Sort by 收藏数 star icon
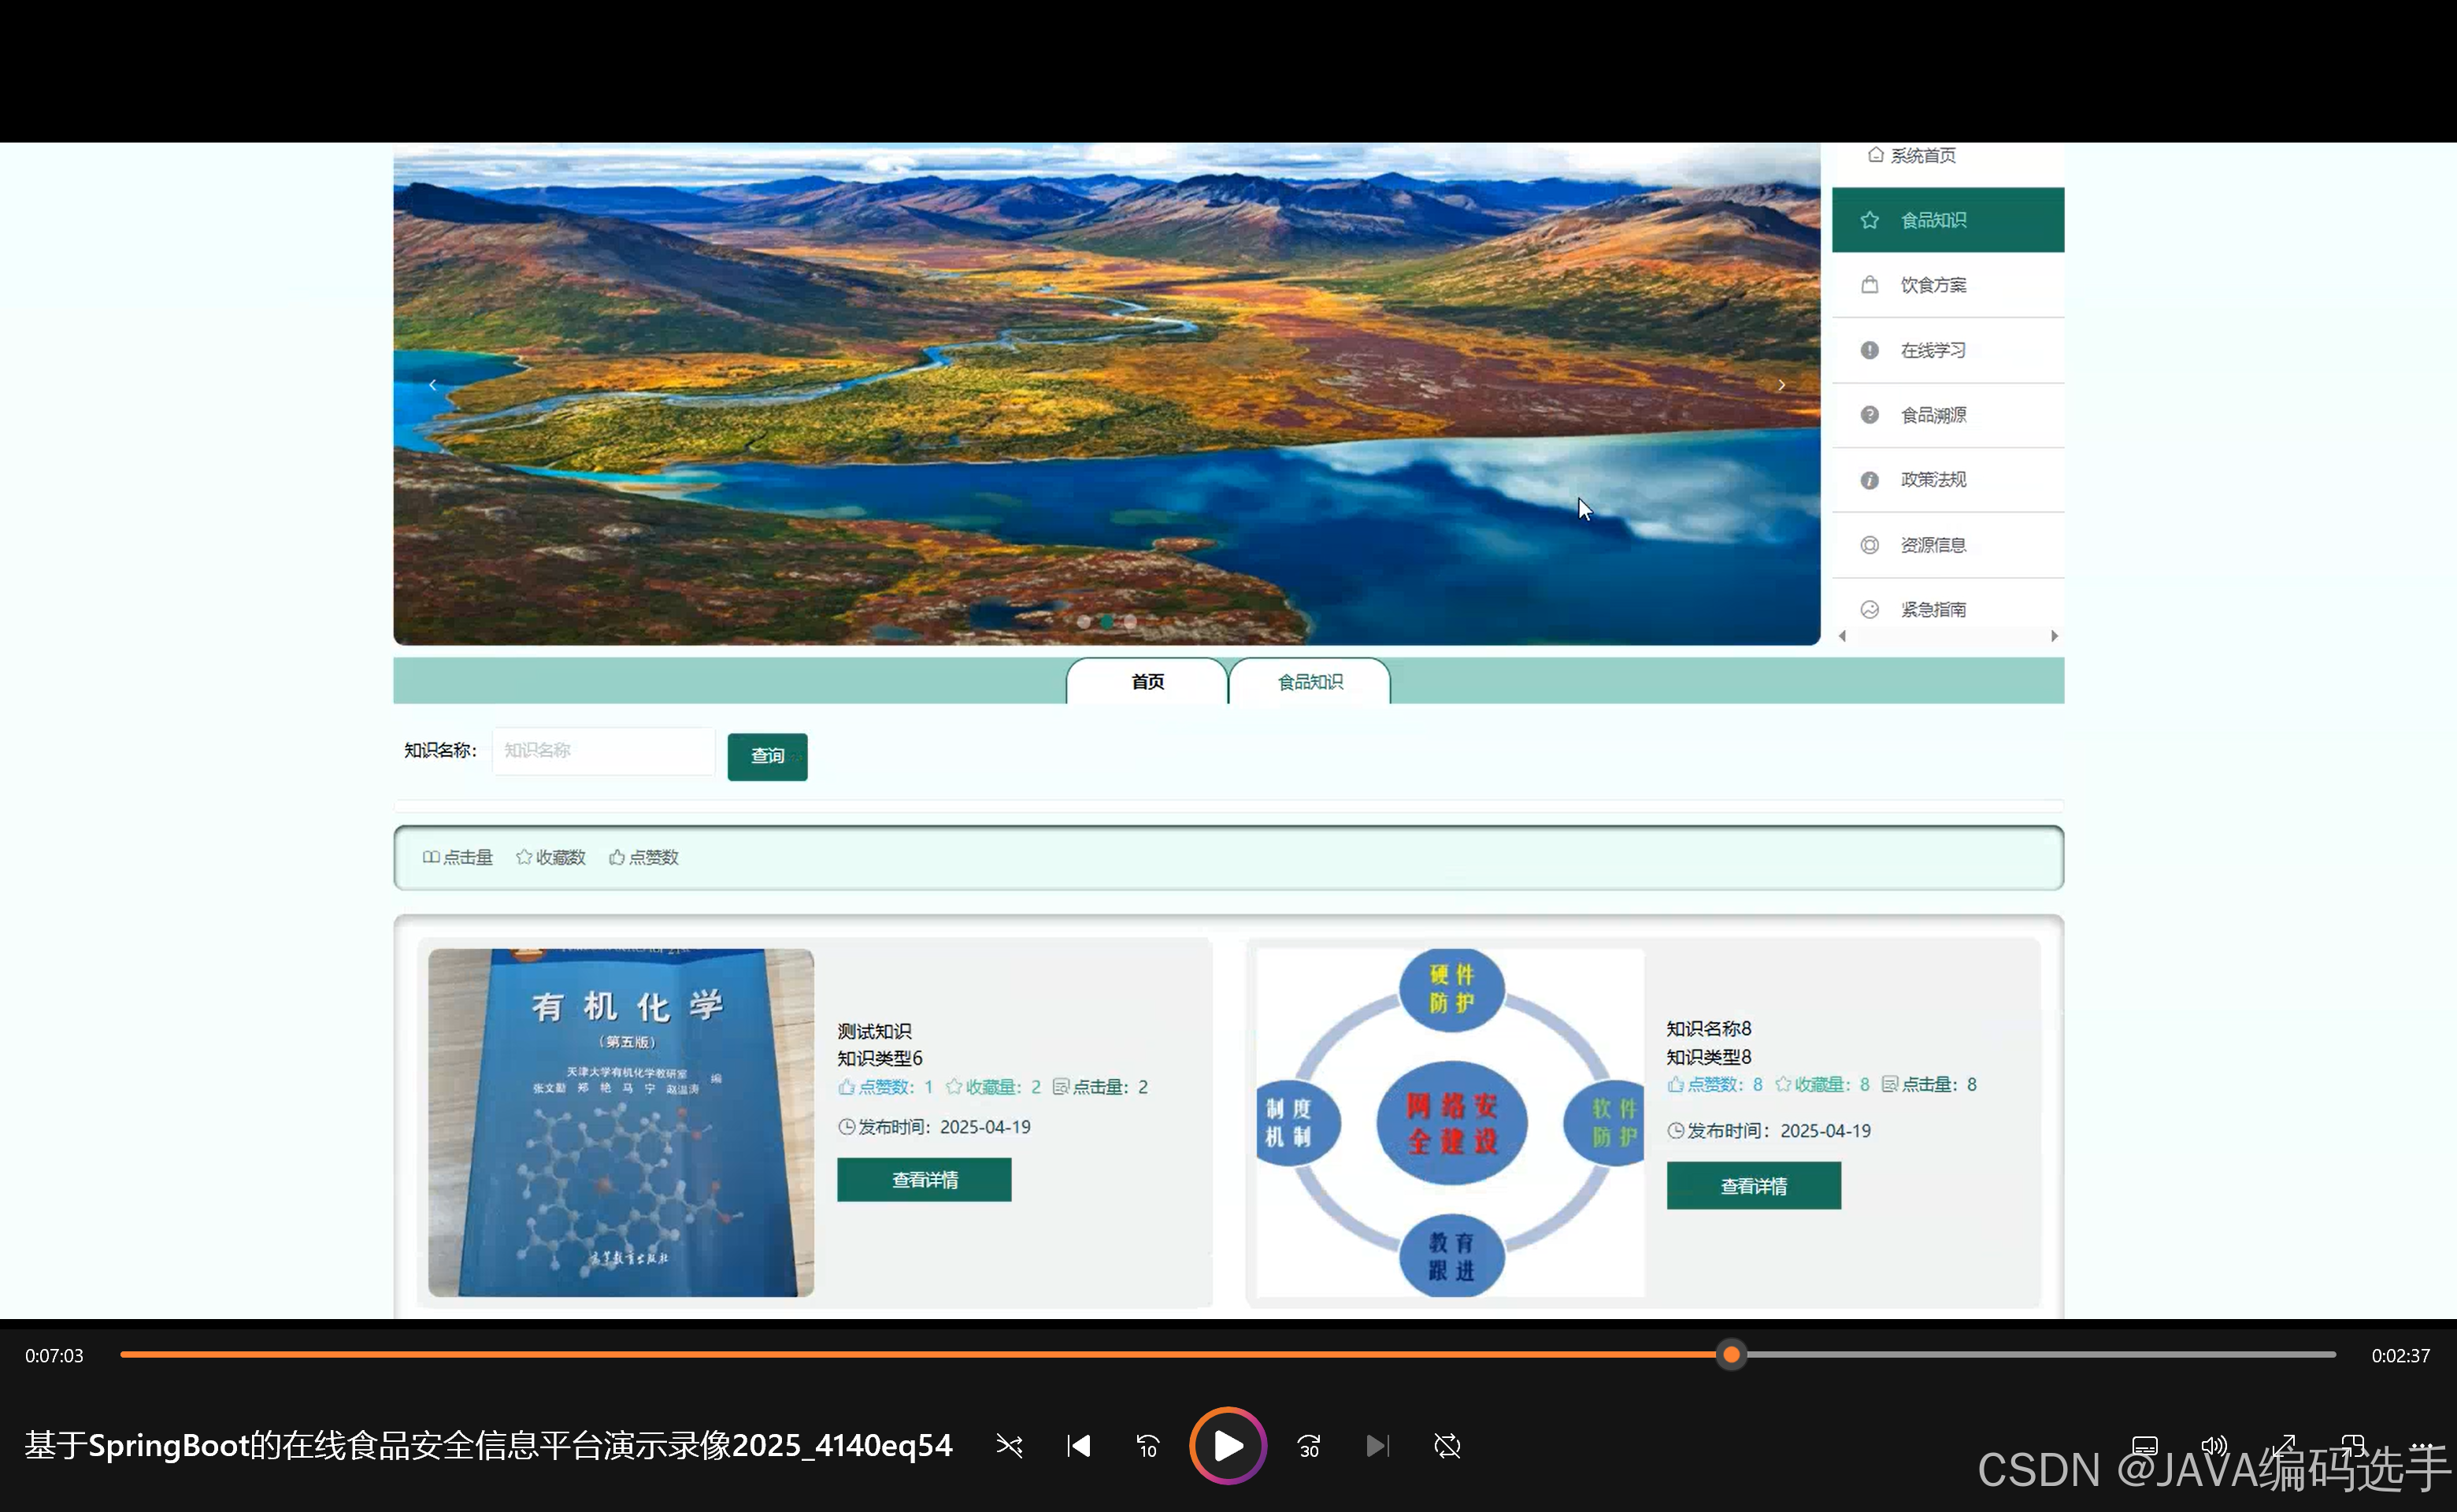The width and height of the screenshot is (2457, 1512). pos(524,857)
